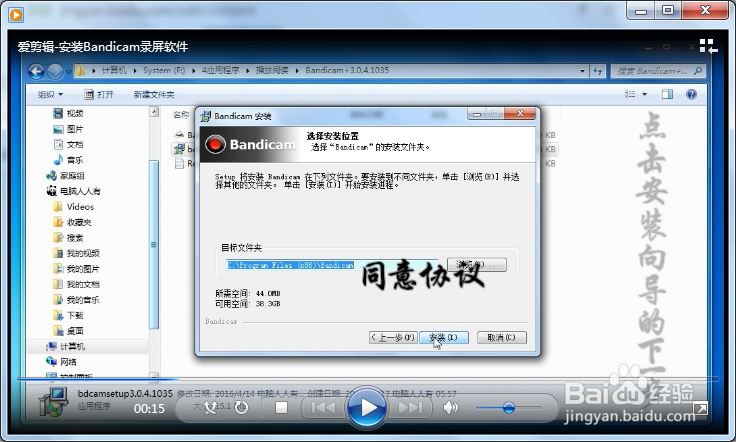
Task: Click 安装(I) button in Bandicam installer
Action: pos(444,337)
